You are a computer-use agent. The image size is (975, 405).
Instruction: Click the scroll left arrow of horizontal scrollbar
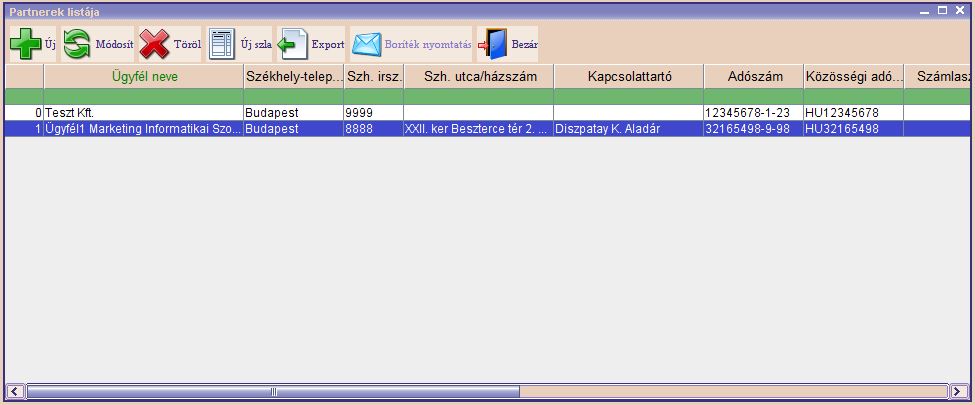pos(15,391)
